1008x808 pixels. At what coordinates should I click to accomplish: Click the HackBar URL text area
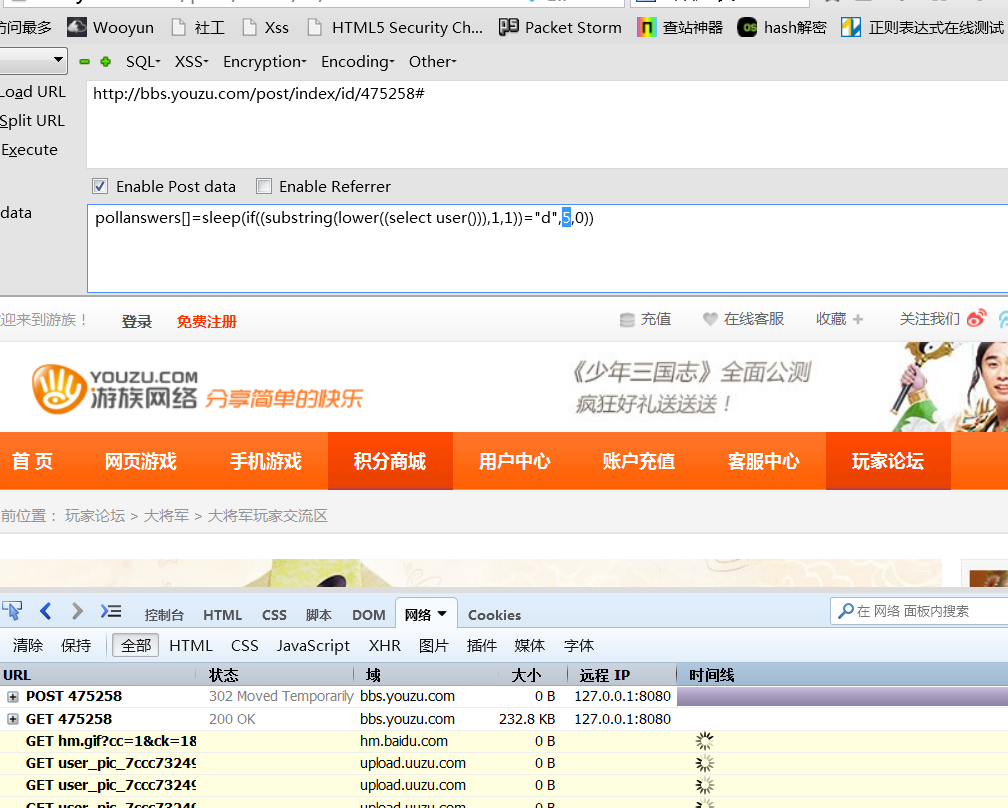tap(548, 125)
